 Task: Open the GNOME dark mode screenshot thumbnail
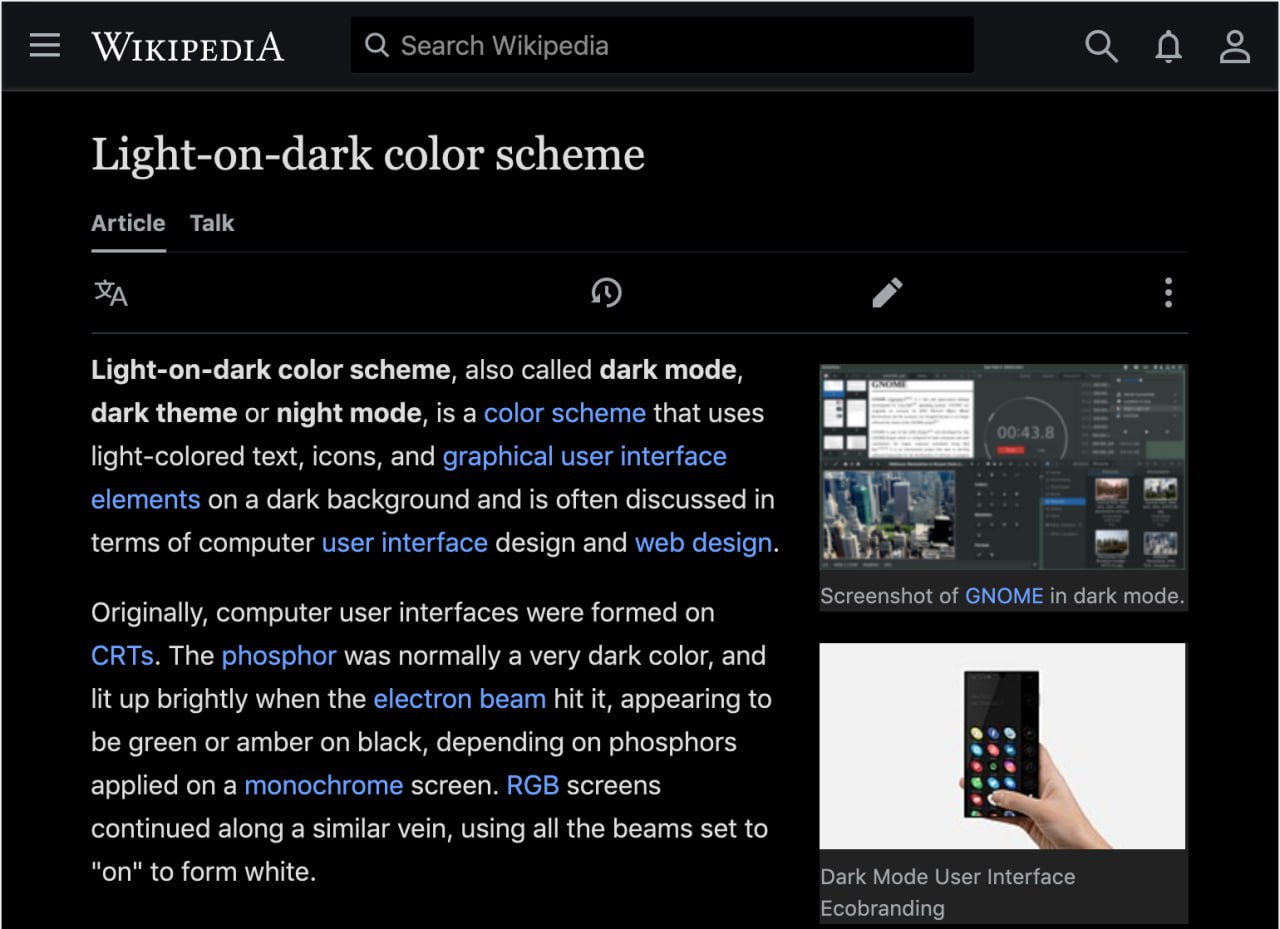pyautogui.click(x=1002, y=468)
